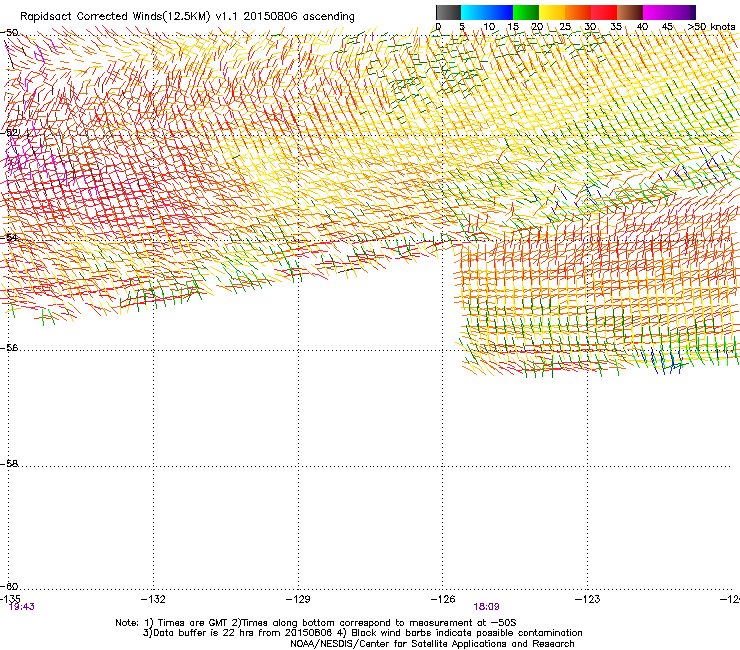Click the legend tick label '10'
Viewport: 740px width, 650px height.
[489, 27]
